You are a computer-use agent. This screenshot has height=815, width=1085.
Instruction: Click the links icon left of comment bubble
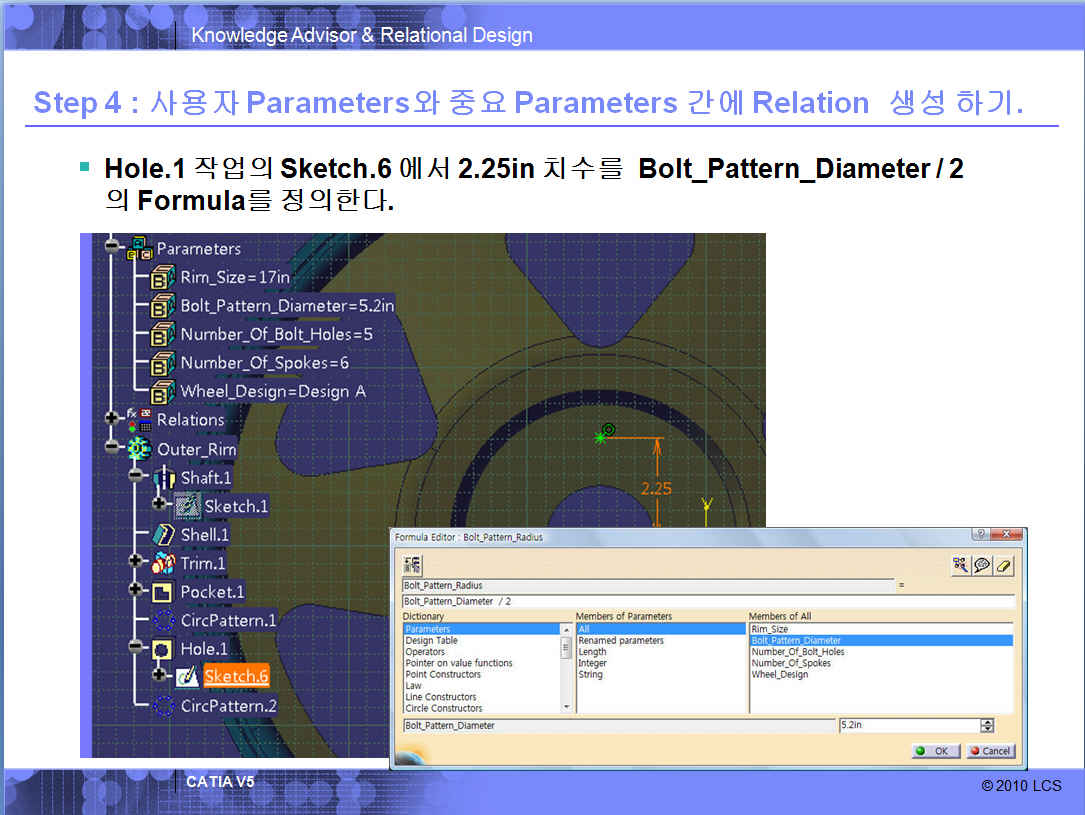[x=961, y=565]
